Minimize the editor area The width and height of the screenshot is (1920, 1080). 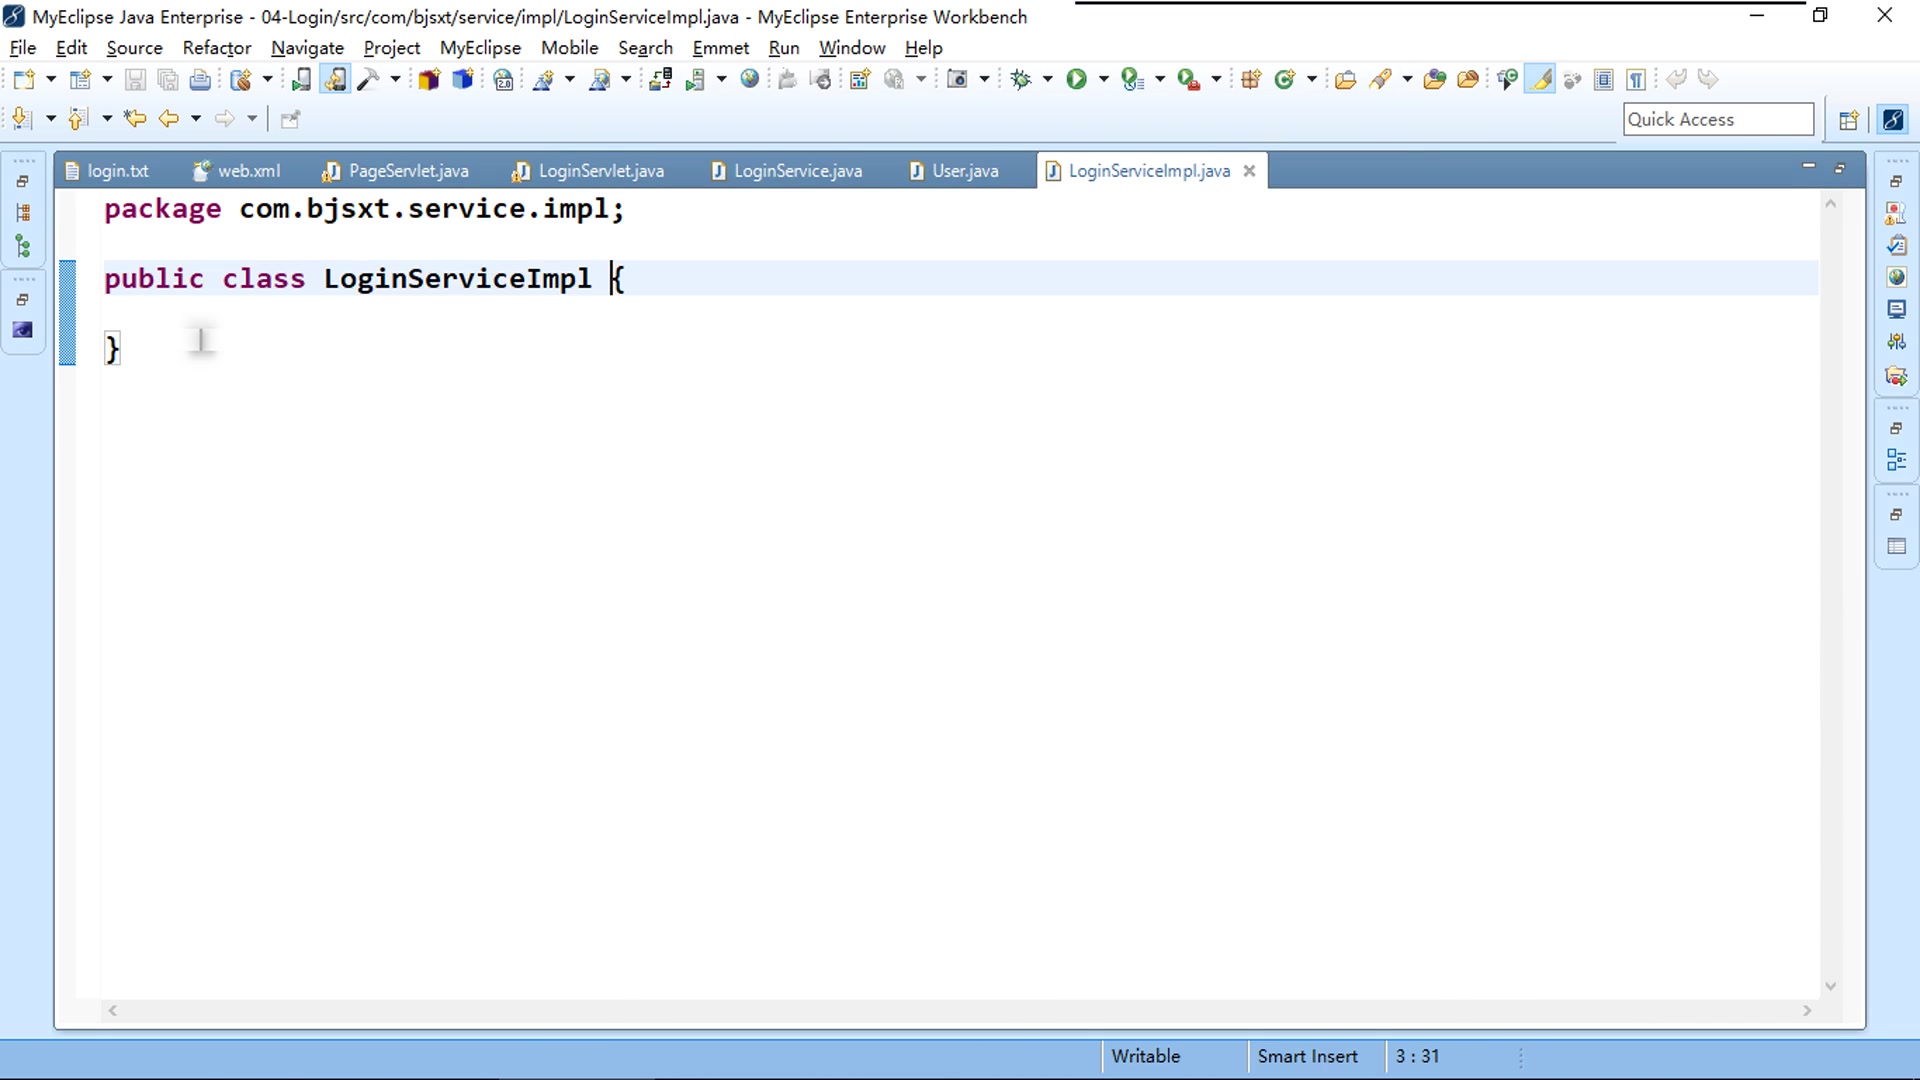point(1808,166)
